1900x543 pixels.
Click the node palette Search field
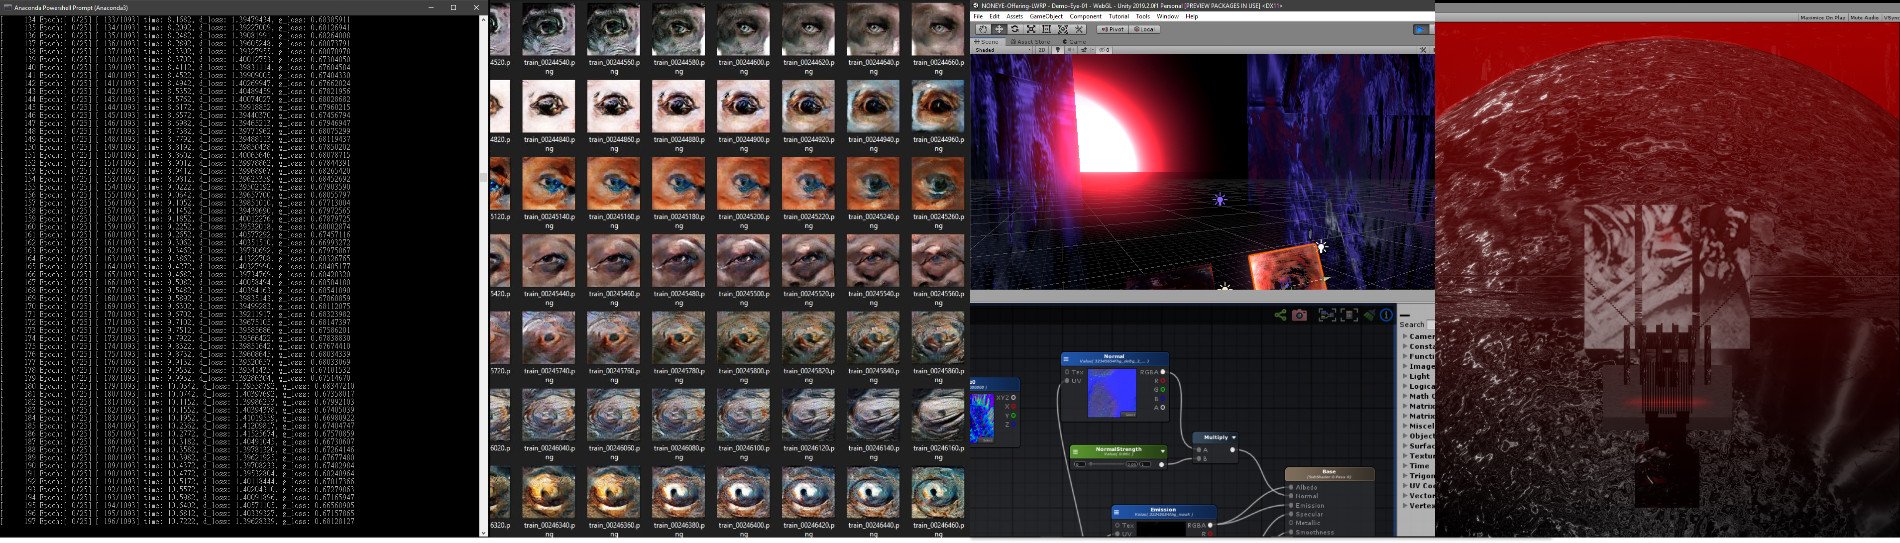click(x=1430, y=324)
